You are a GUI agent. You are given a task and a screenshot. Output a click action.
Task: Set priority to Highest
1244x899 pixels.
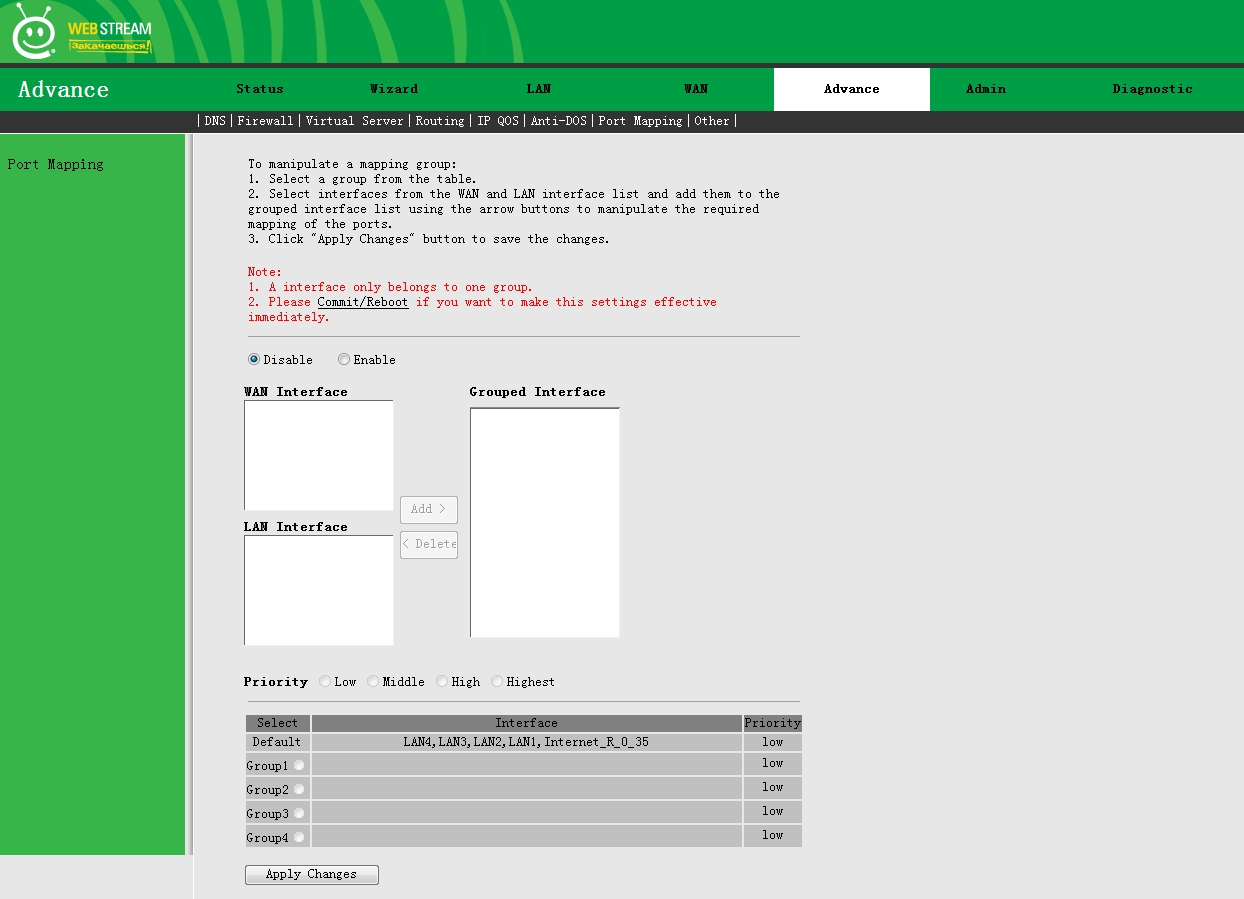(497, 682)
